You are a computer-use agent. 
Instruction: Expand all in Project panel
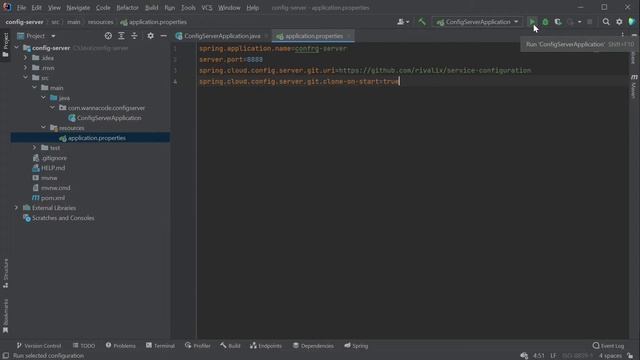pyautogui.click(x=121, y=36)
